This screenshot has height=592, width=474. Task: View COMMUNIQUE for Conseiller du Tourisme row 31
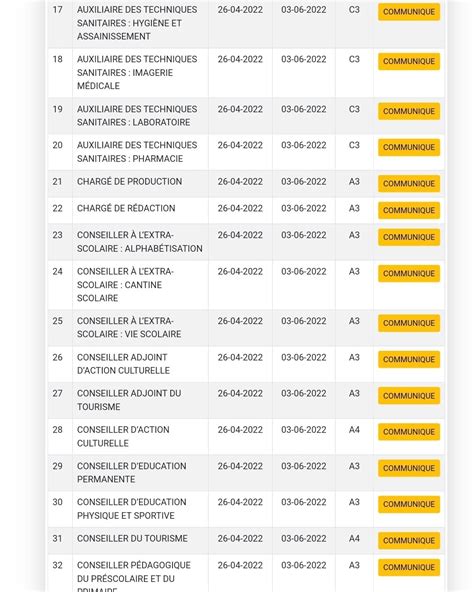click(409, 541)
